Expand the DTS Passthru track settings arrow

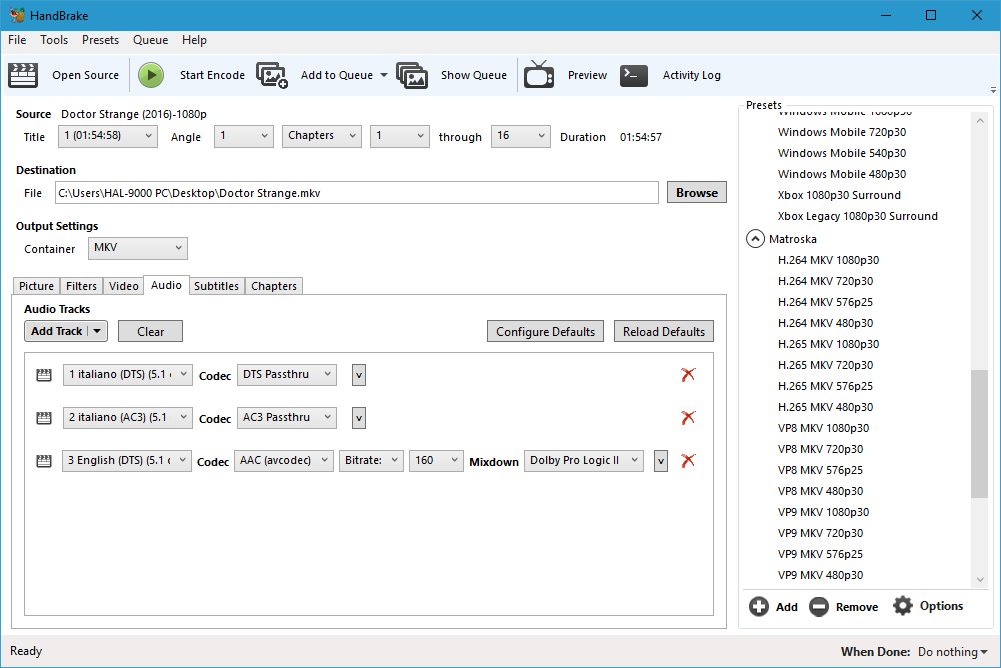coord(359,375)
